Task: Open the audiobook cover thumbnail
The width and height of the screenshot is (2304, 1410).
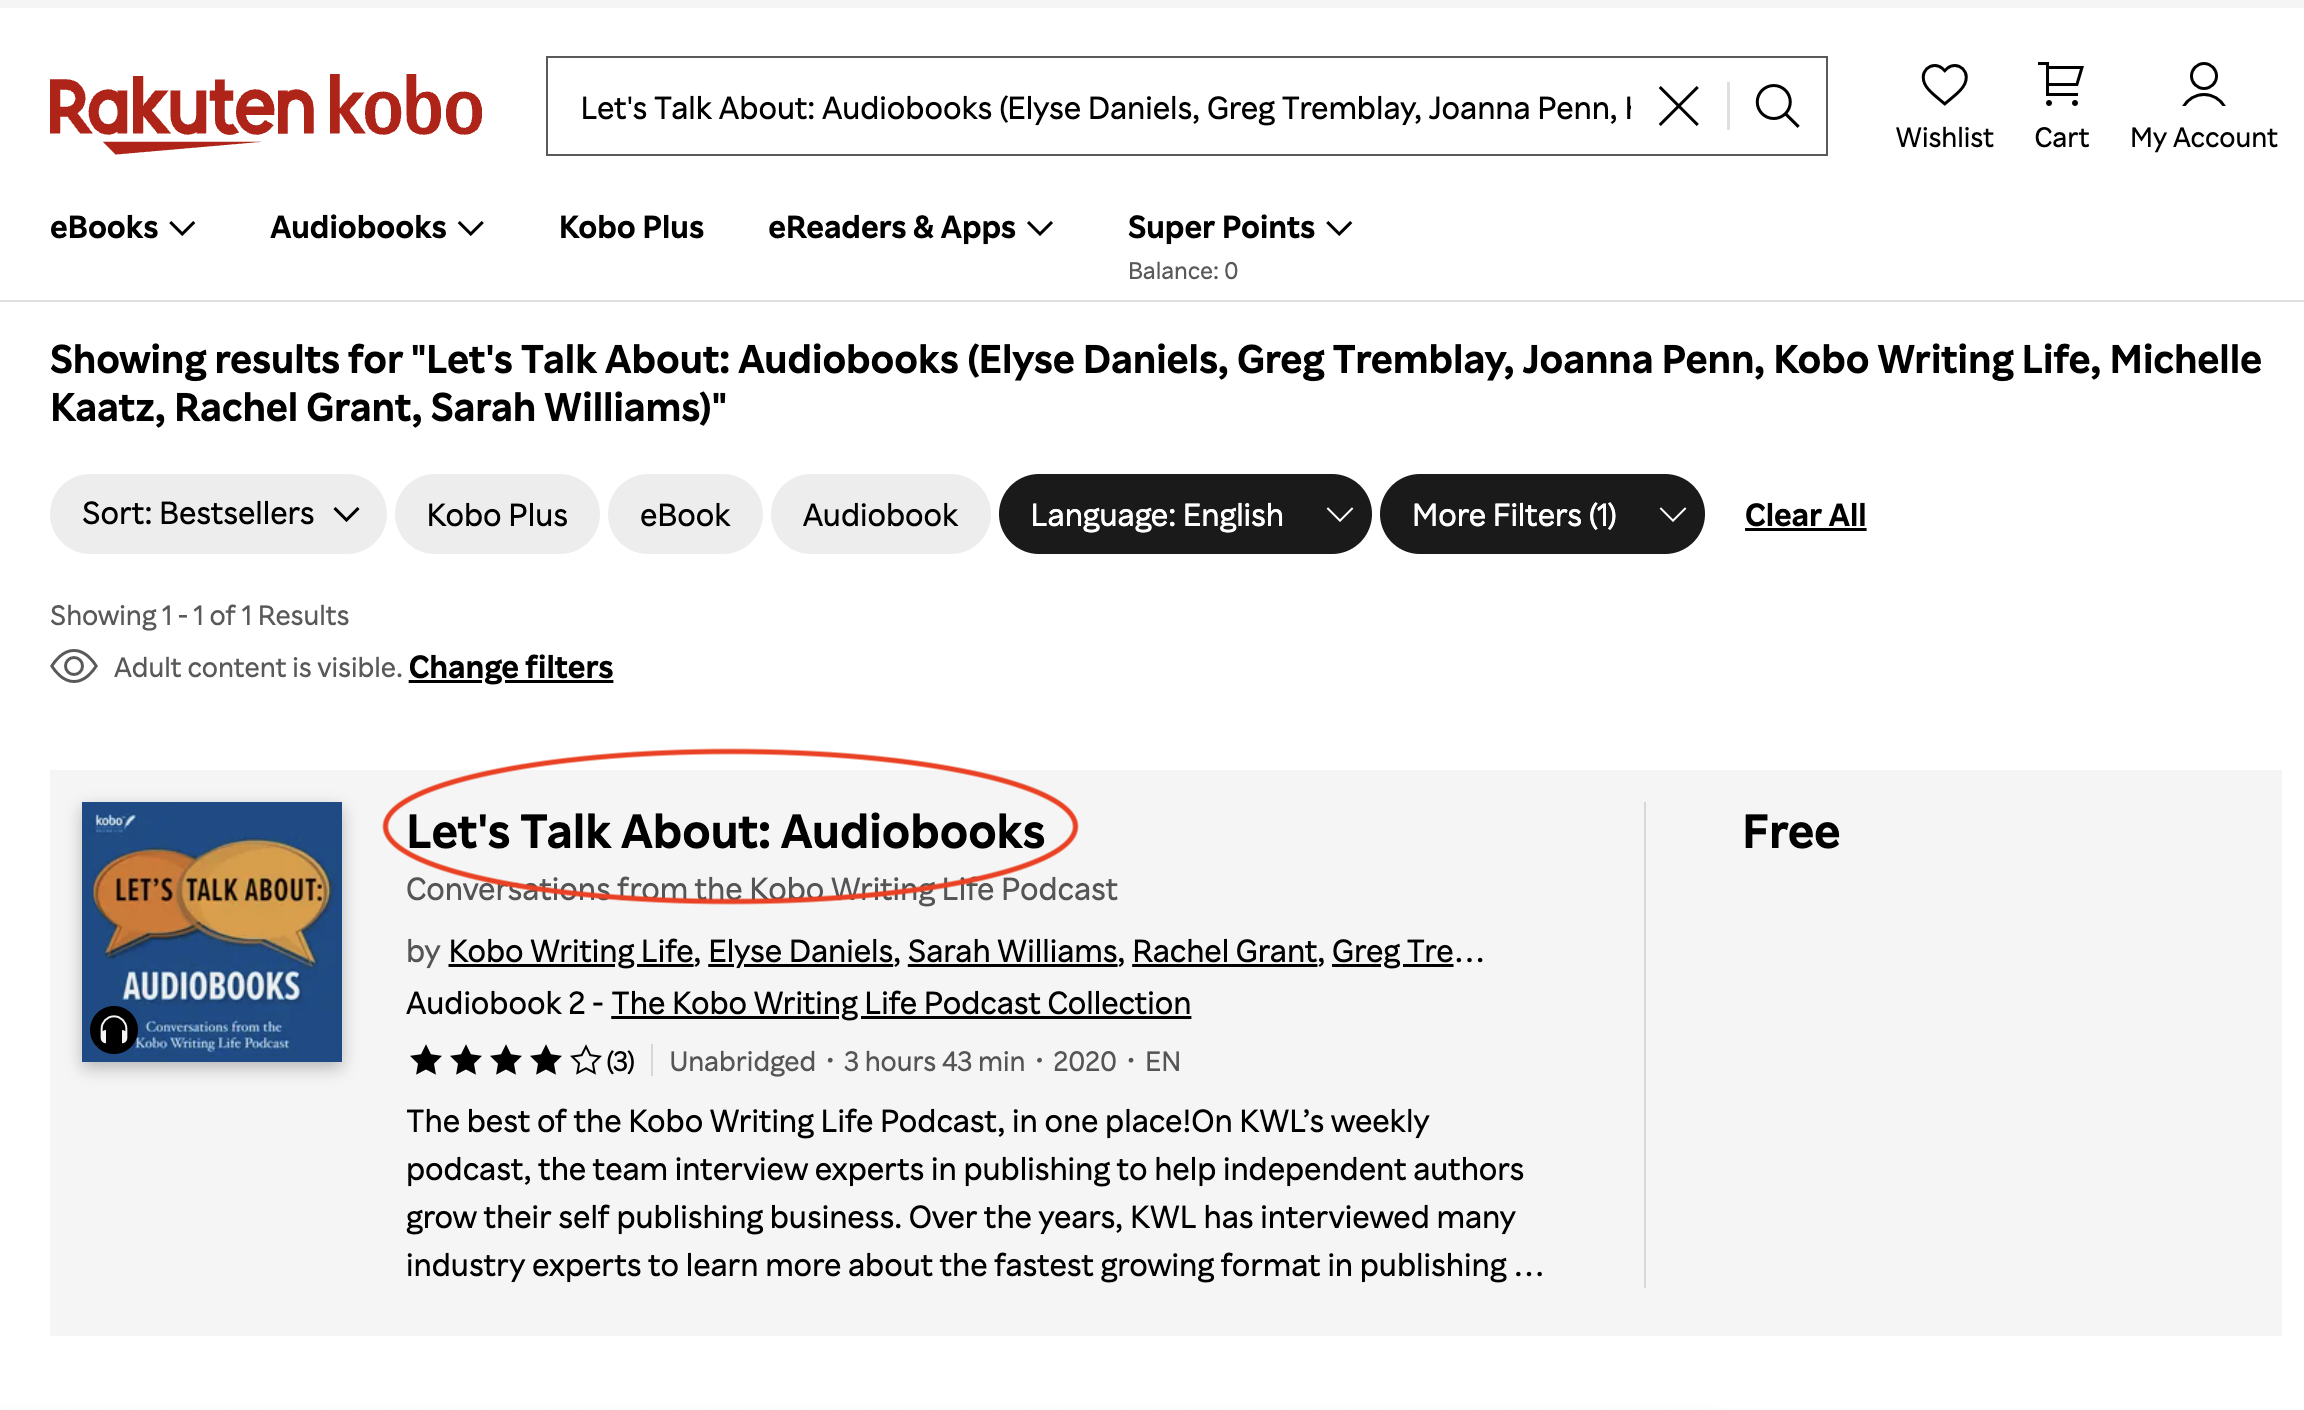Action: coord(212,932)
